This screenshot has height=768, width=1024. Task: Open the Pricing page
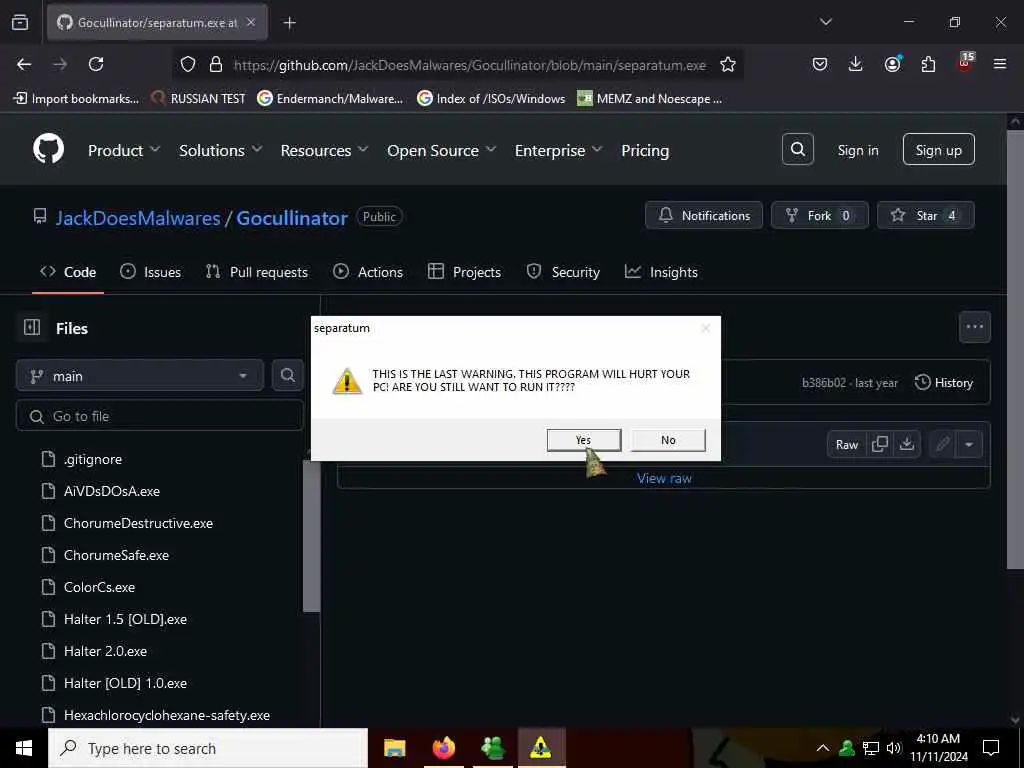pyautogui.click(x=645, y=150)
